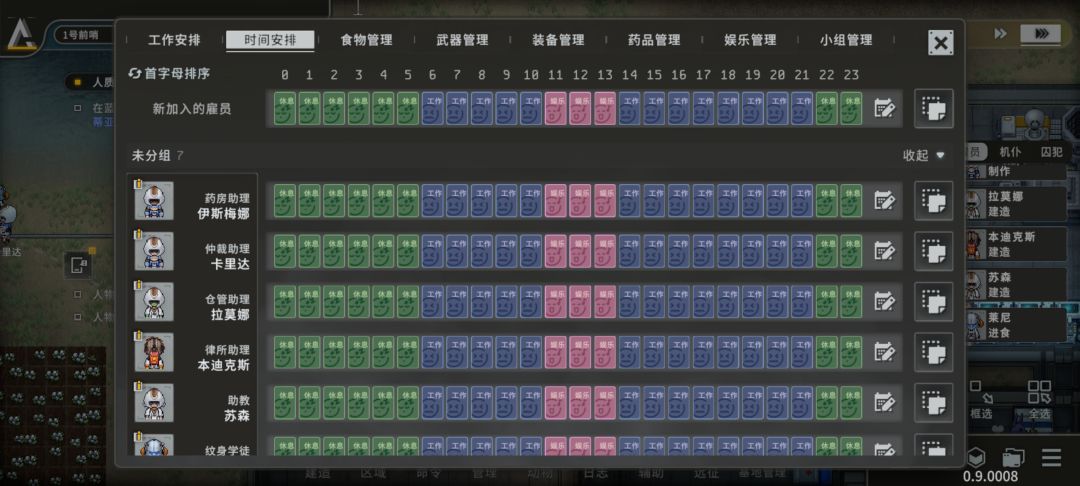Close the schedule panel with the X

940,43
